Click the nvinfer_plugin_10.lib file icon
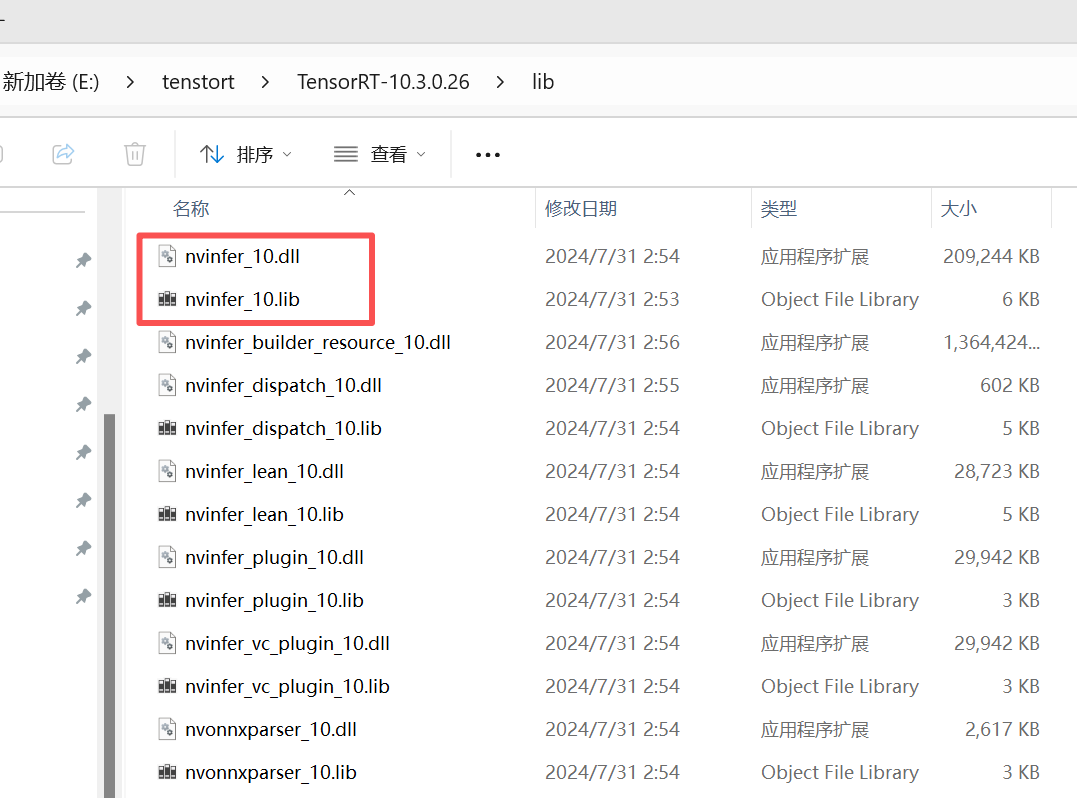Viewport: 1077px width, 798px height. coord(167,600)
